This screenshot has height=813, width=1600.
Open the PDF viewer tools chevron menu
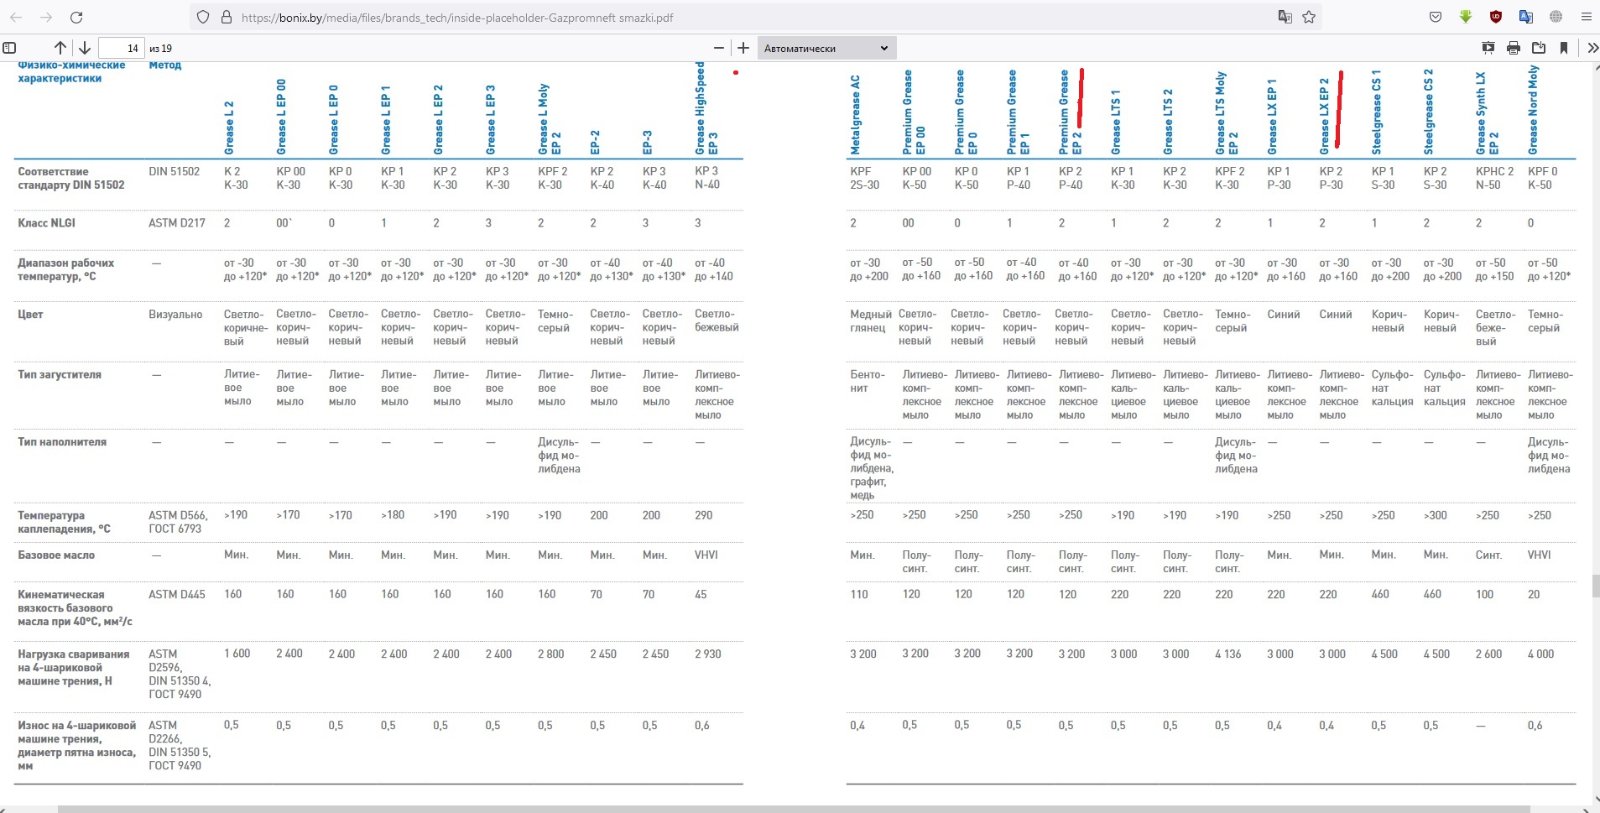pos(1592,48)
